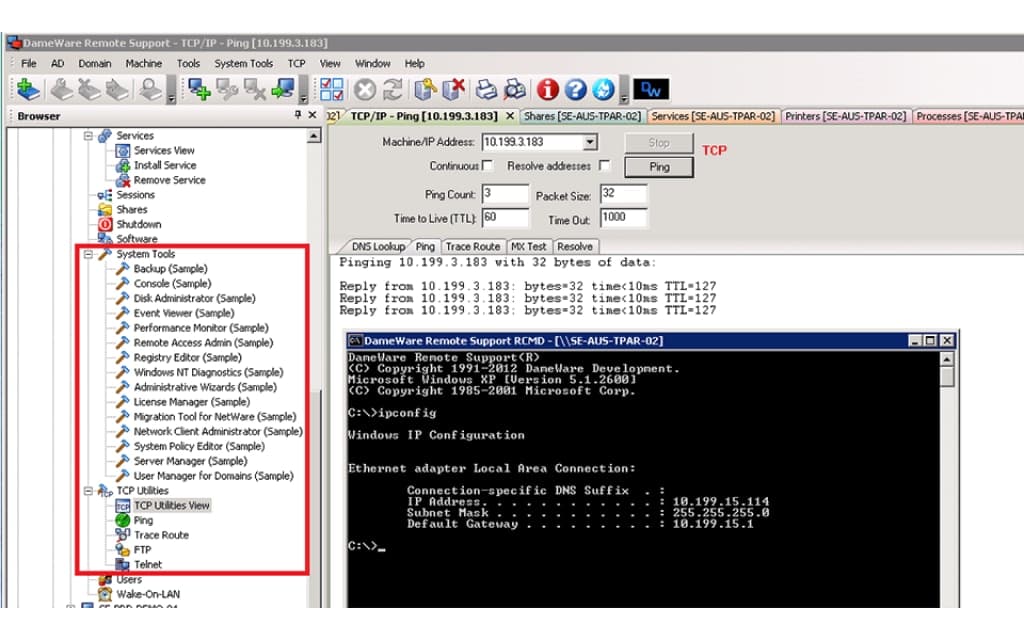
Task: Click the printer icon in the toolbar
Action: tap(487, 89)
